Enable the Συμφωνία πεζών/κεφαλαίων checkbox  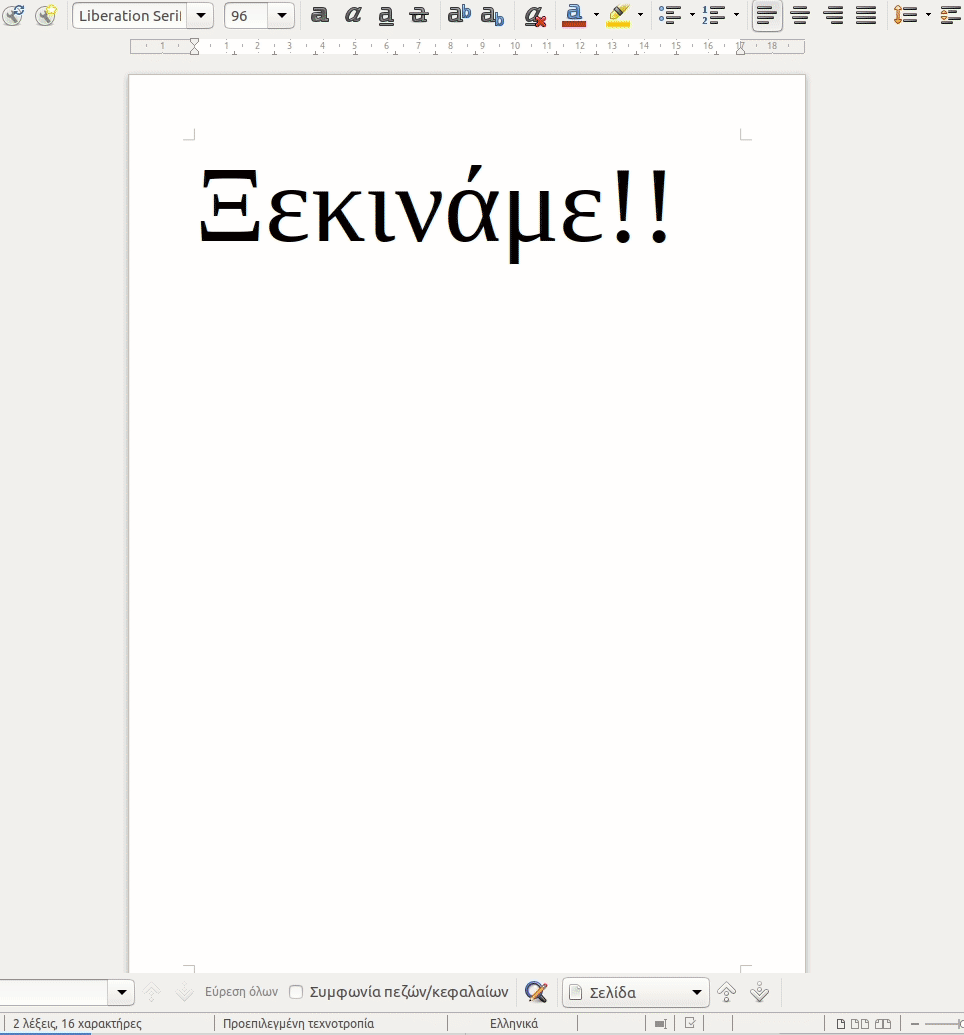(296, 991)
